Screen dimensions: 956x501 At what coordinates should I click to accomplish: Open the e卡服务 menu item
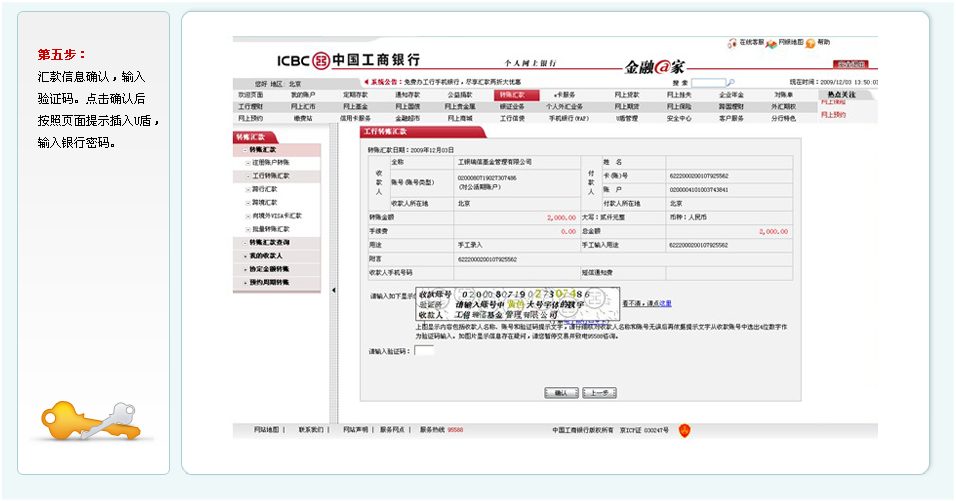coord(565,95)
